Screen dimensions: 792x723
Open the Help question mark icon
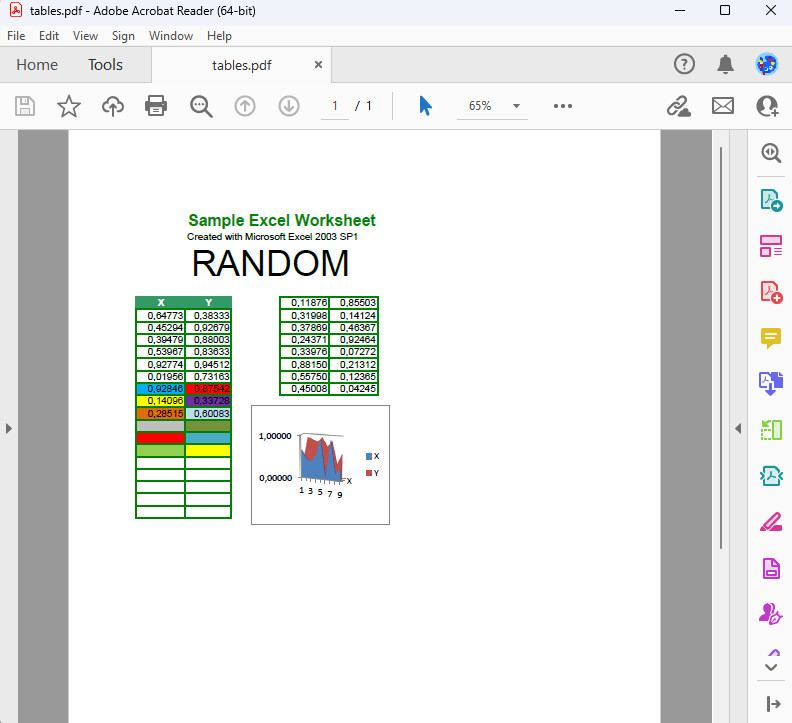(684, 64)
